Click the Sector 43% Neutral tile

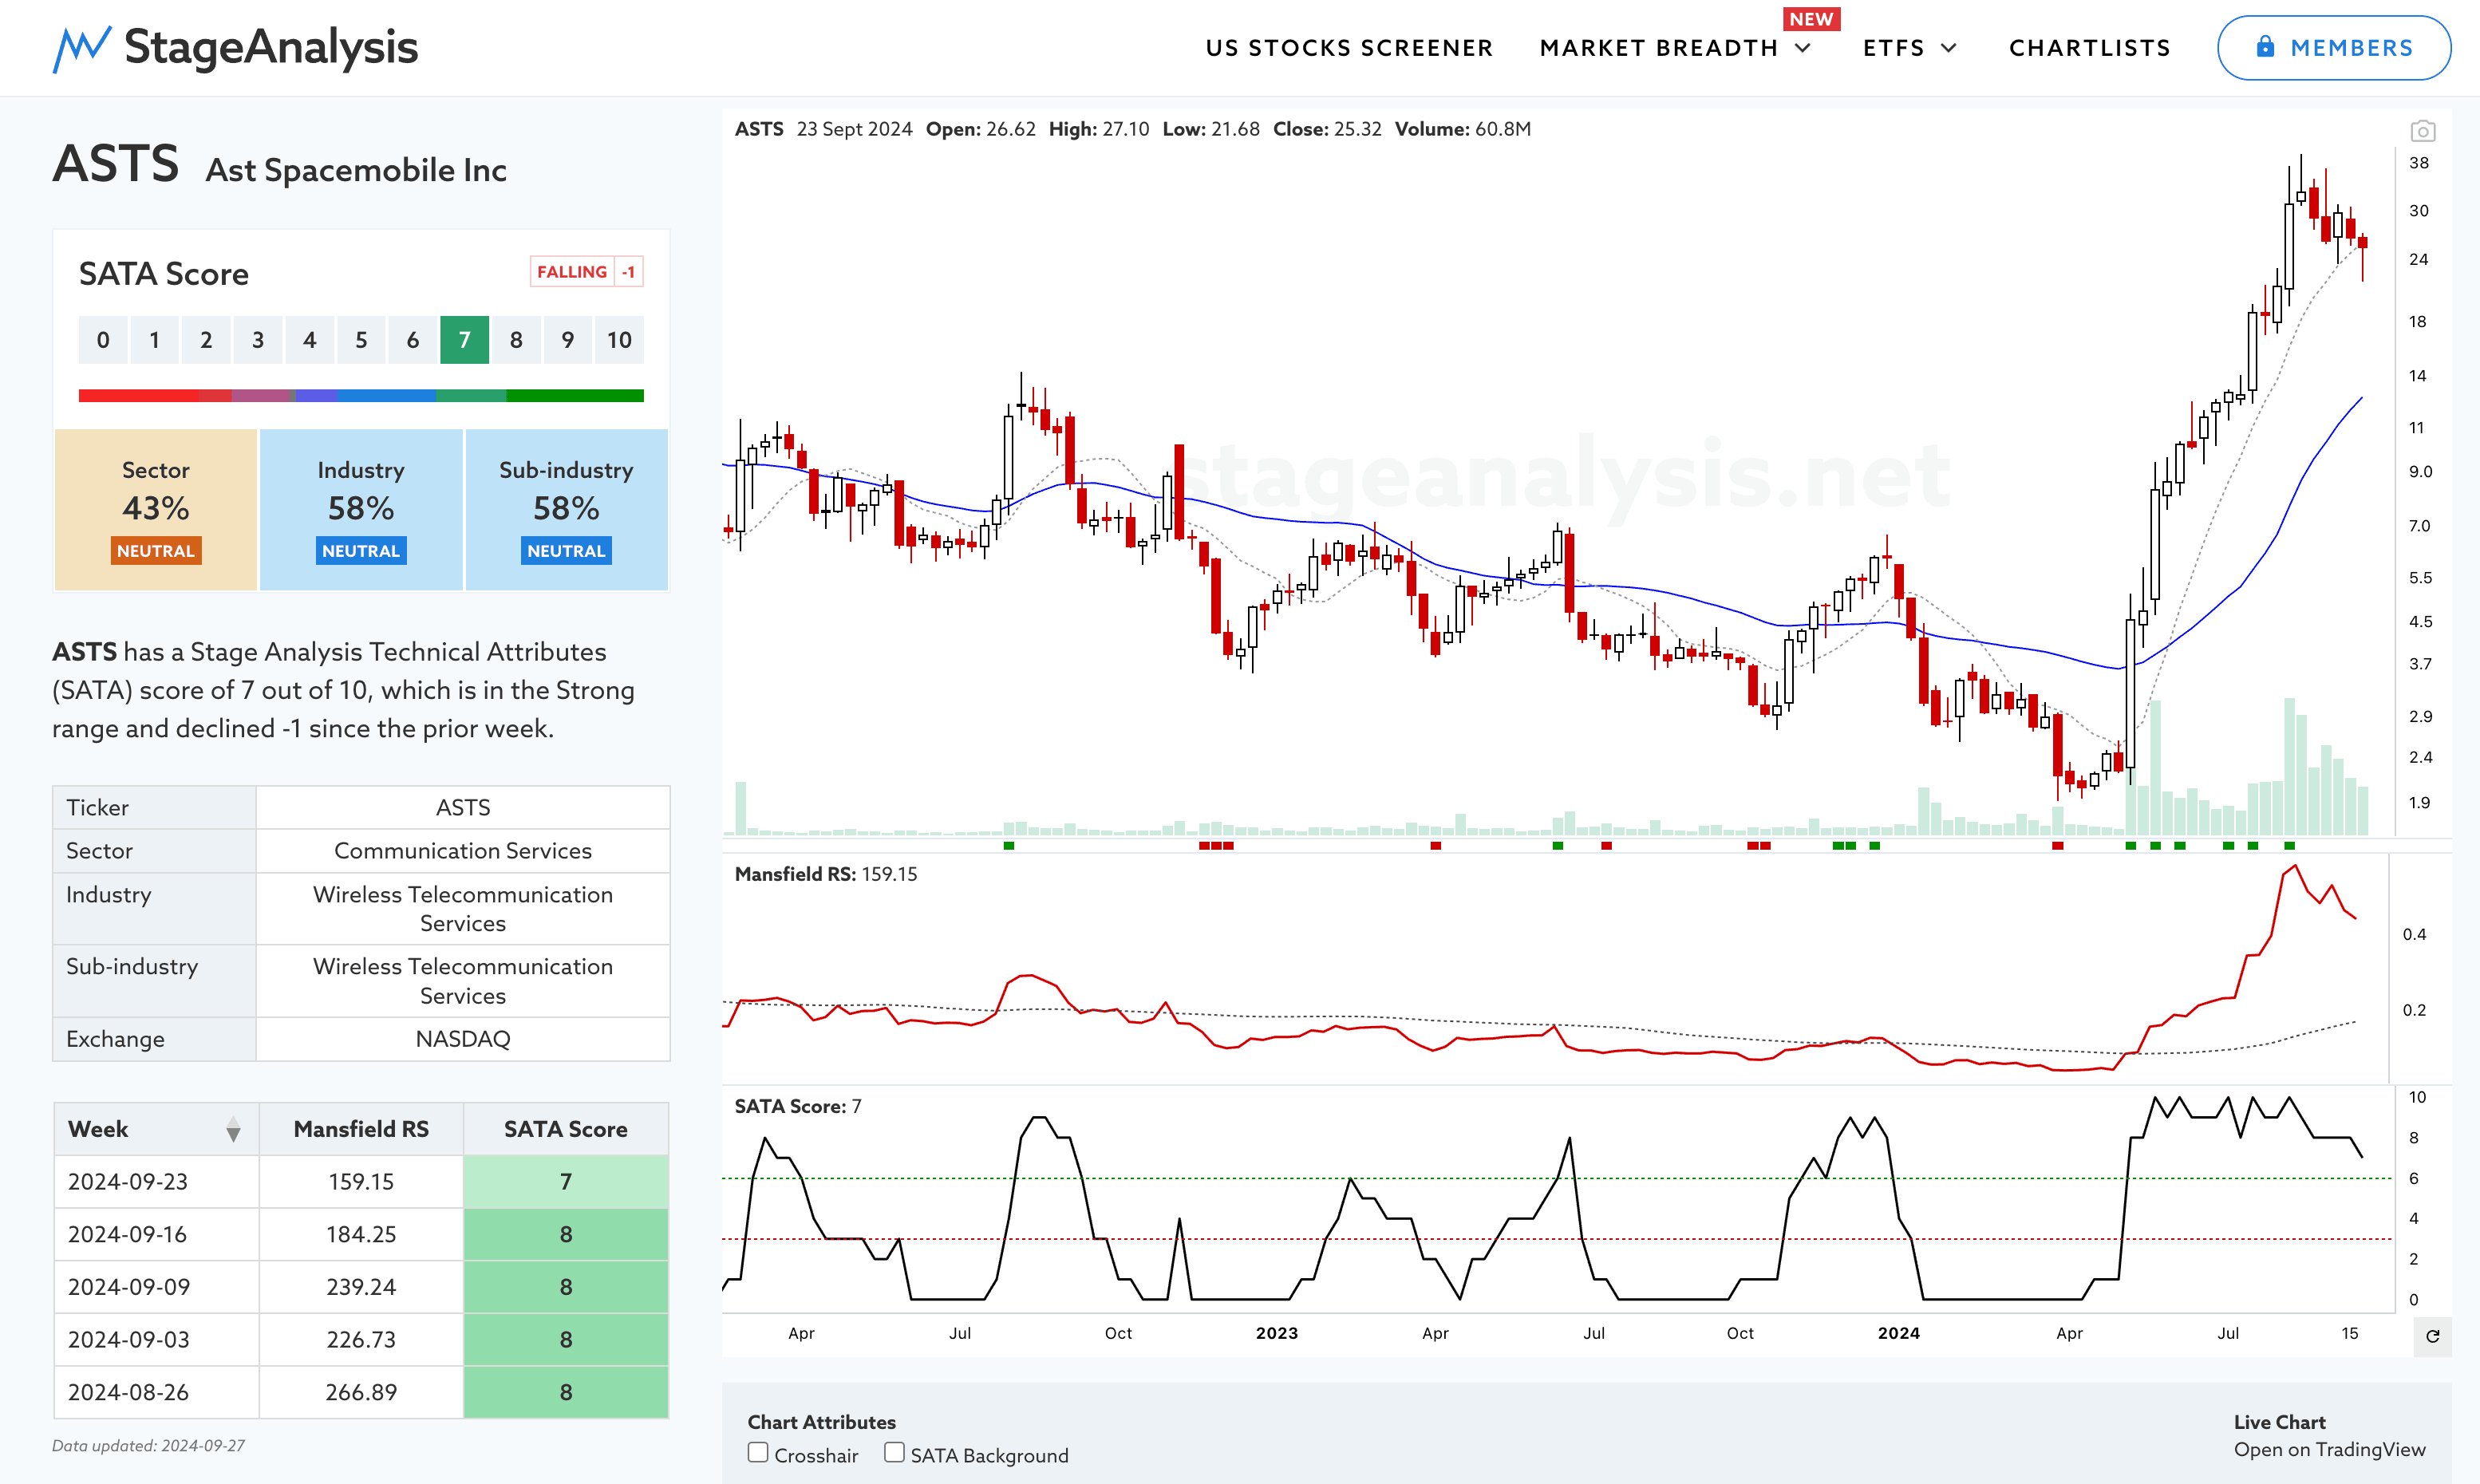(156, 510)
